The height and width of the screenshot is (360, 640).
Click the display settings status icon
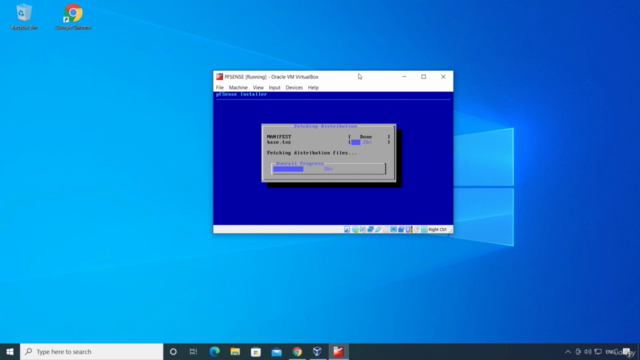pos(393,229)
